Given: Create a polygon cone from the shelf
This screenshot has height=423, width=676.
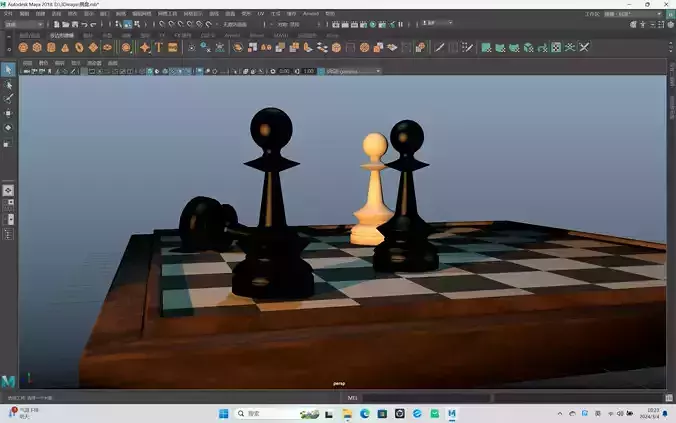Looking at the screenshot, I should [65, 47].
